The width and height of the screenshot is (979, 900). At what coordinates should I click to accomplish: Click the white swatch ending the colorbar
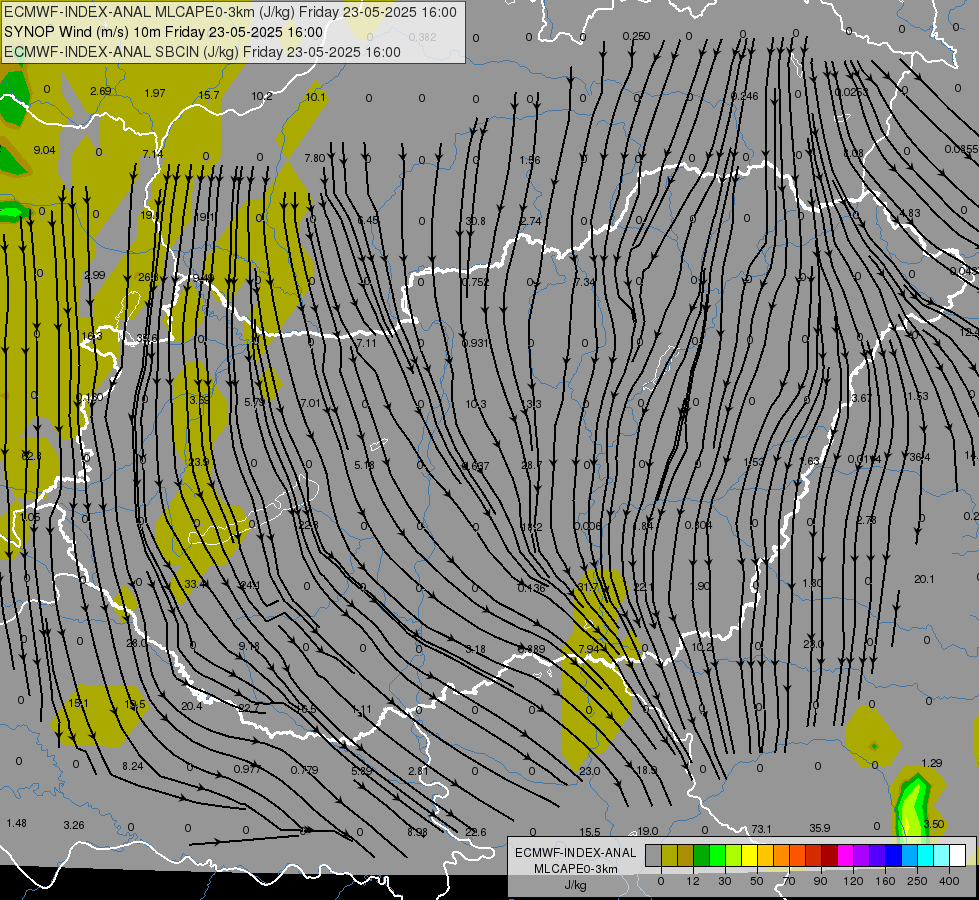[x=958, y=855]
